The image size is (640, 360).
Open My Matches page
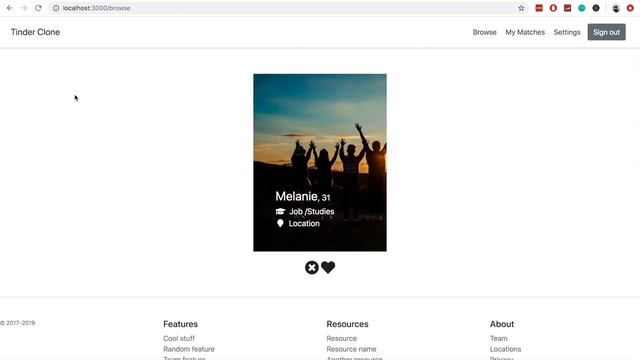[x=525, y=32]
